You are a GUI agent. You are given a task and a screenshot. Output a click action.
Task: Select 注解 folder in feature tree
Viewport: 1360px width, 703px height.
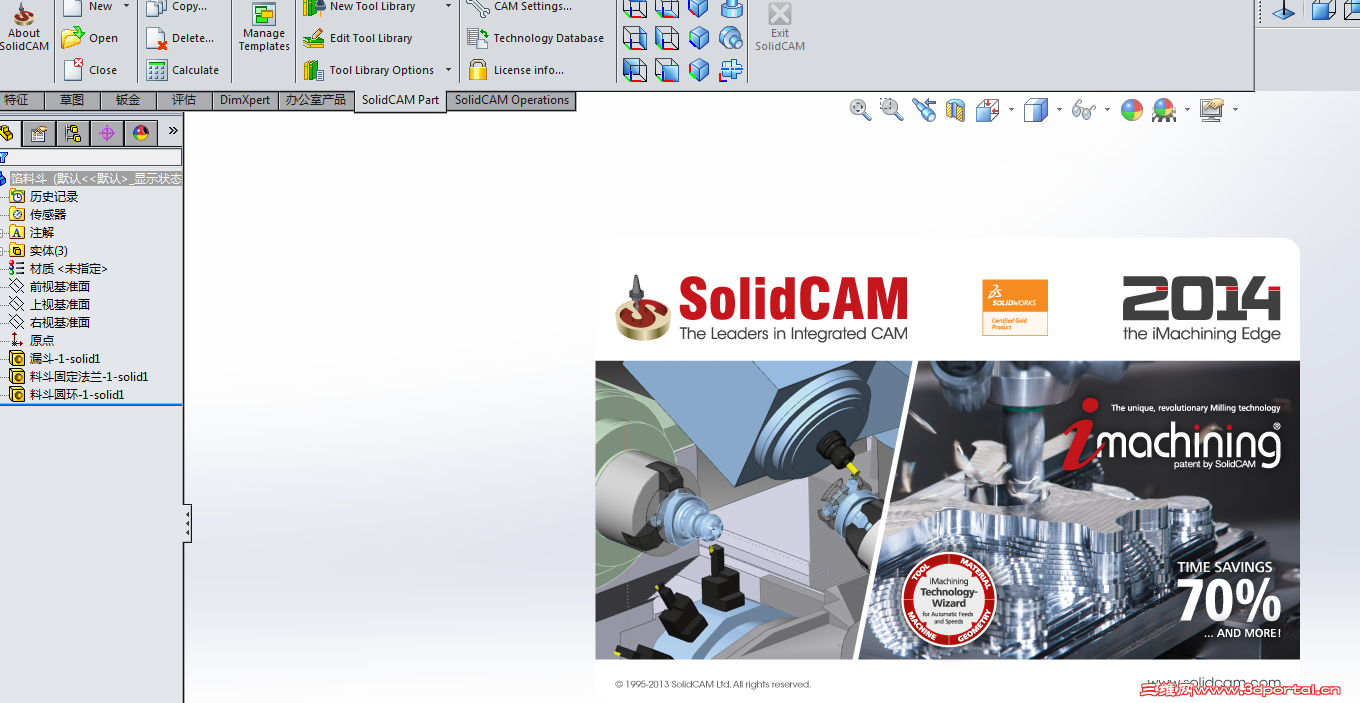click(x=42, y=233)
